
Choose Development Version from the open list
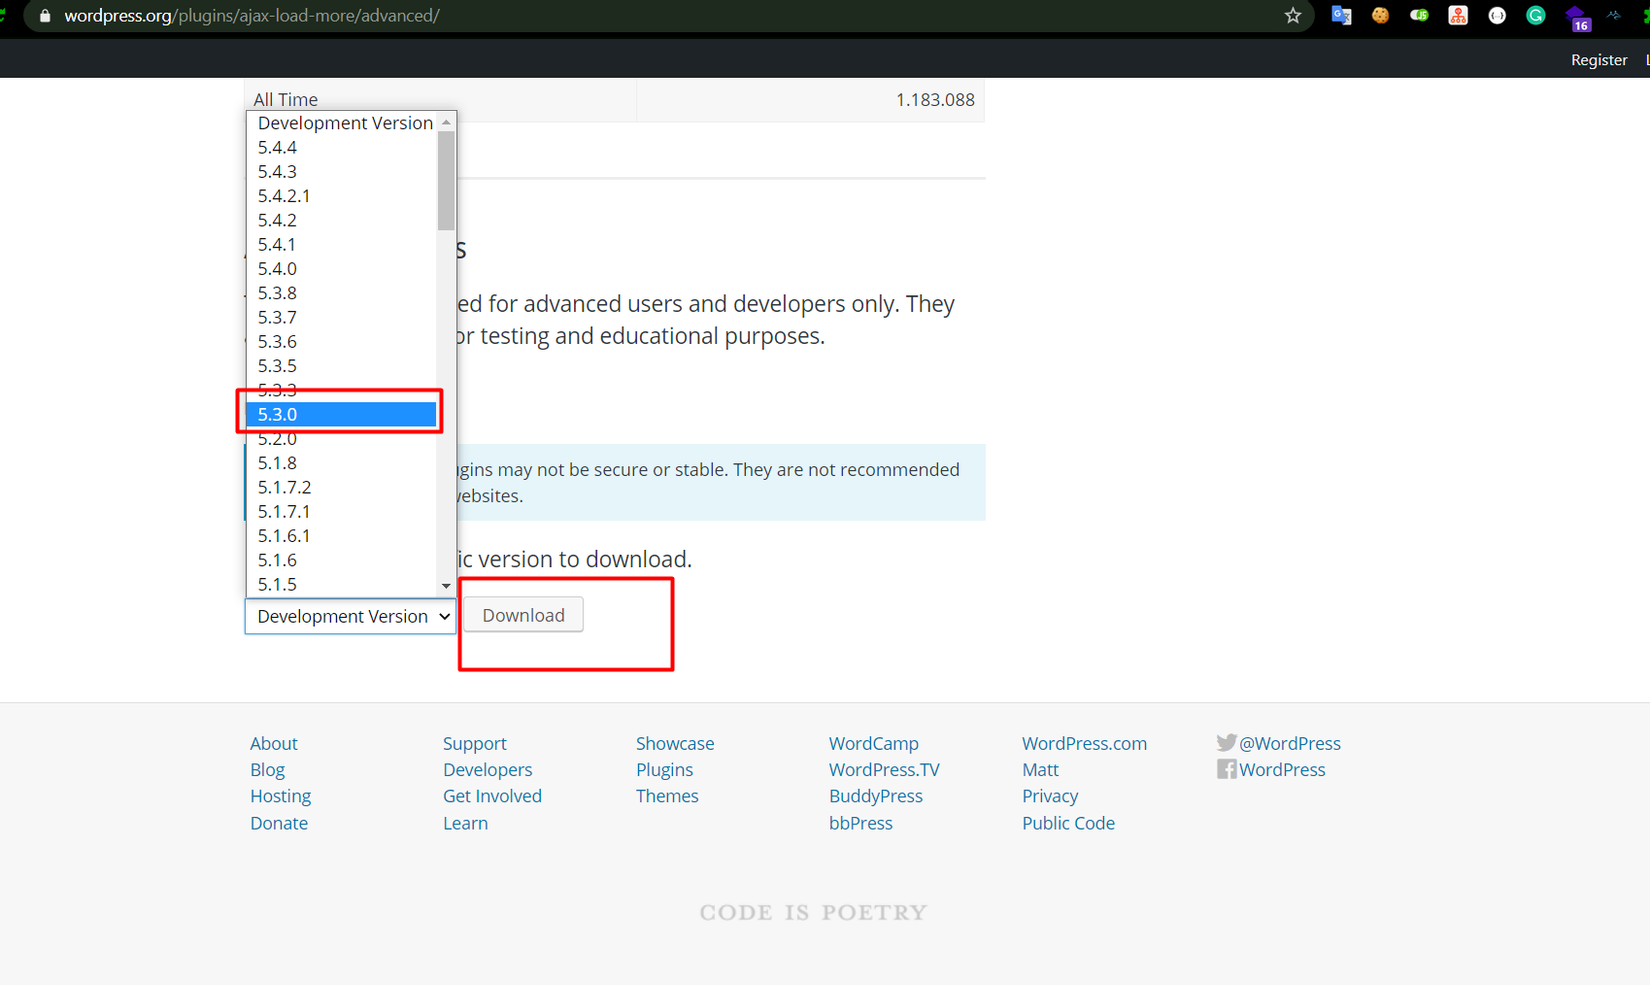tap(342, 123)
